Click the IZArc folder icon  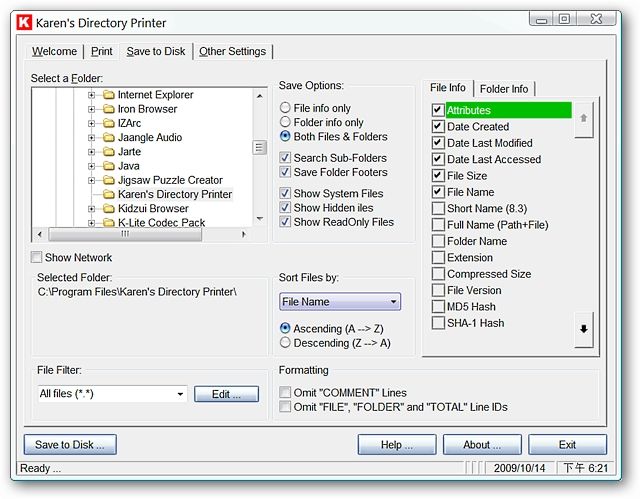pyautogui.click(x=109, y=123)
